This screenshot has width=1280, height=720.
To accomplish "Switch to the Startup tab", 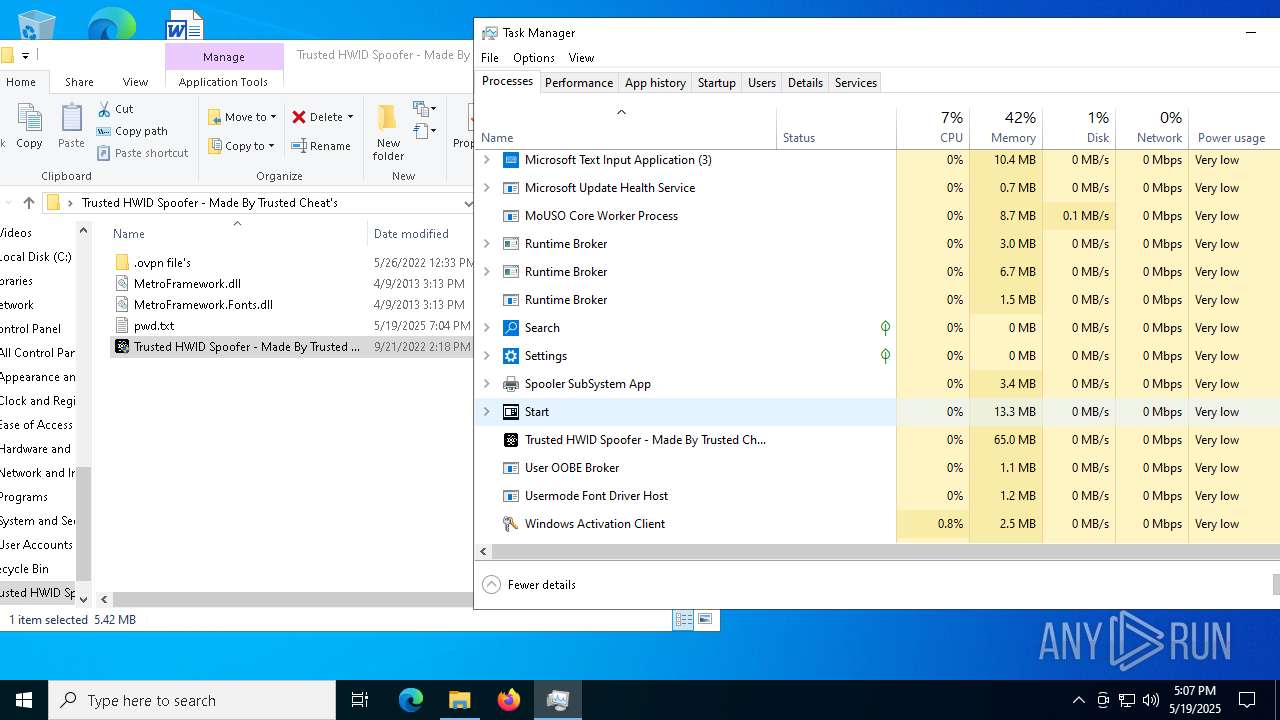I will (x=716, y=83).
